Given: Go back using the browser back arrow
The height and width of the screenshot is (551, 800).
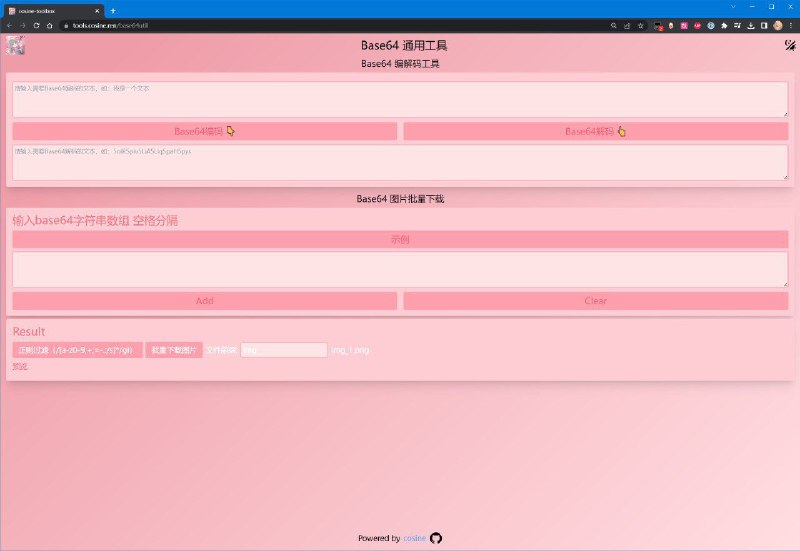Looking at the screenshot, I should click(x=10, y=25).
